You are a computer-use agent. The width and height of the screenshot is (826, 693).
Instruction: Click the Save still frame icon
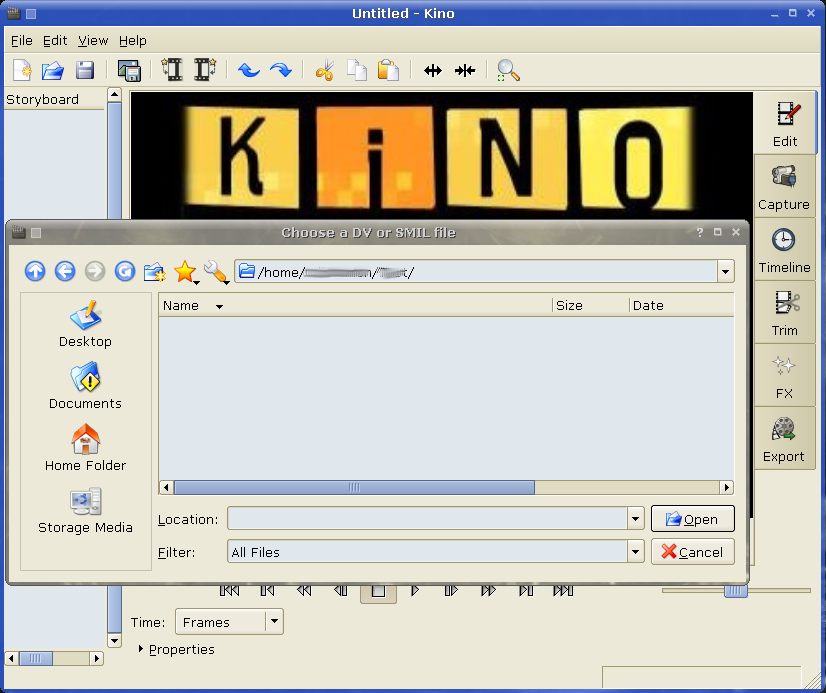(x=129, y=70)
